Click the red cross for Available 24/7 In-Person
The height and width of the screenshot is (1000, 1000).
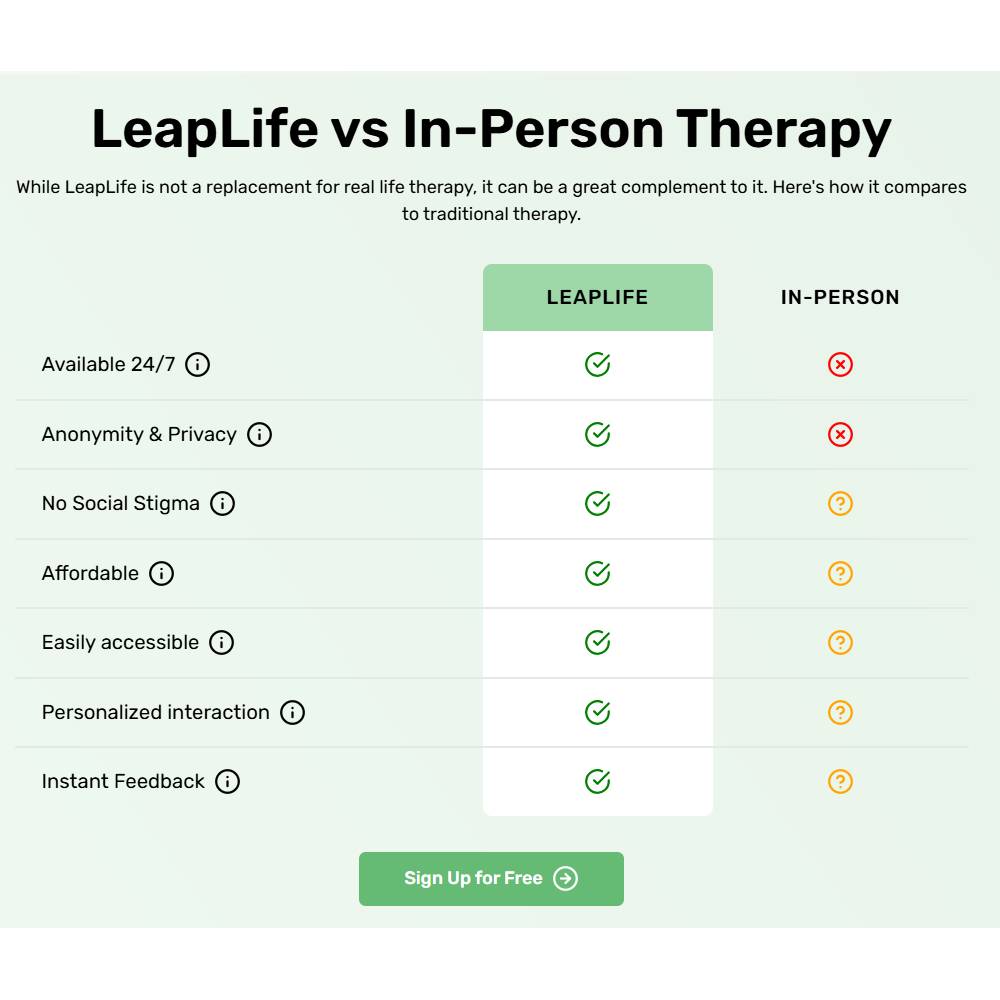tap(840, 364)
